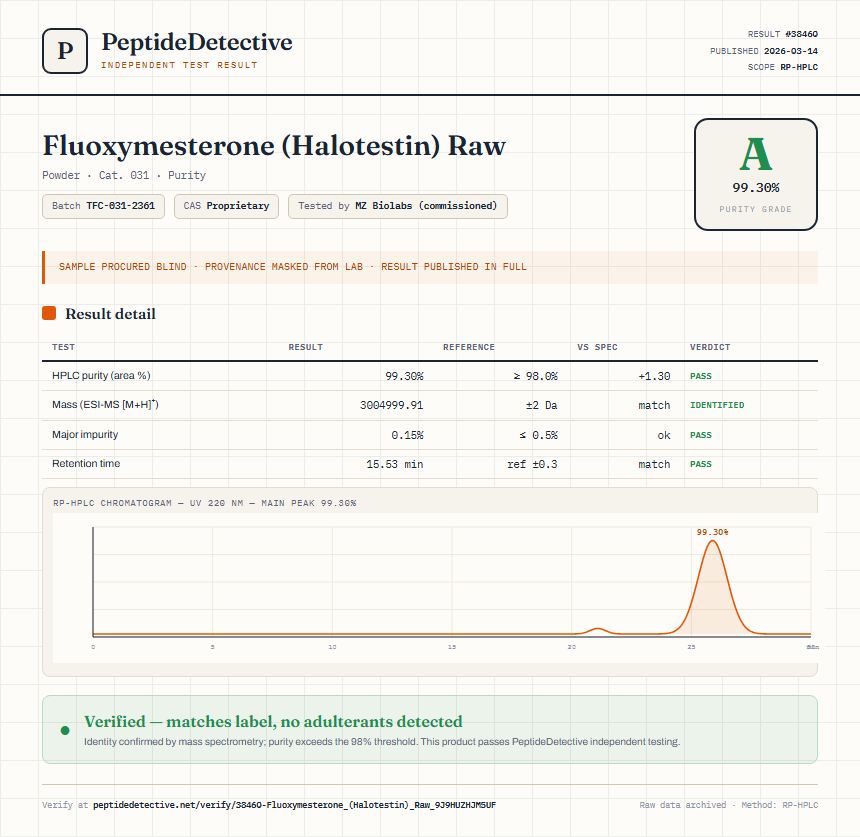Click the 15.53 min retention time value

(x=394, y=465)
